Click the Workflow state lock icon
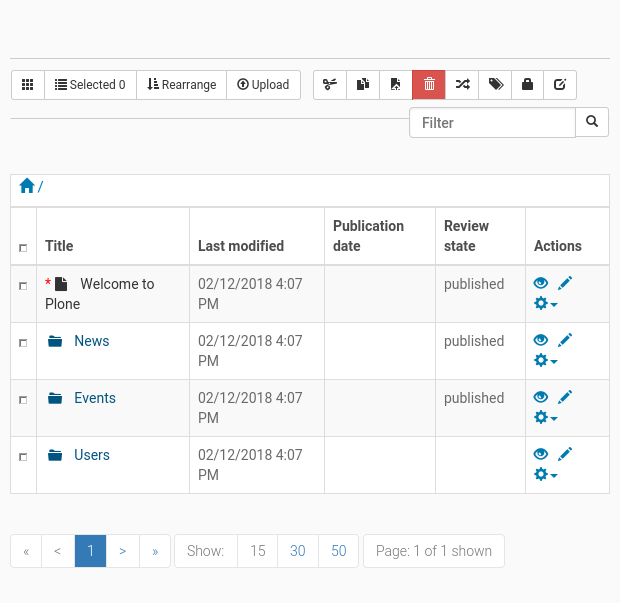This screenshot has height=603, width=620. 527,85
